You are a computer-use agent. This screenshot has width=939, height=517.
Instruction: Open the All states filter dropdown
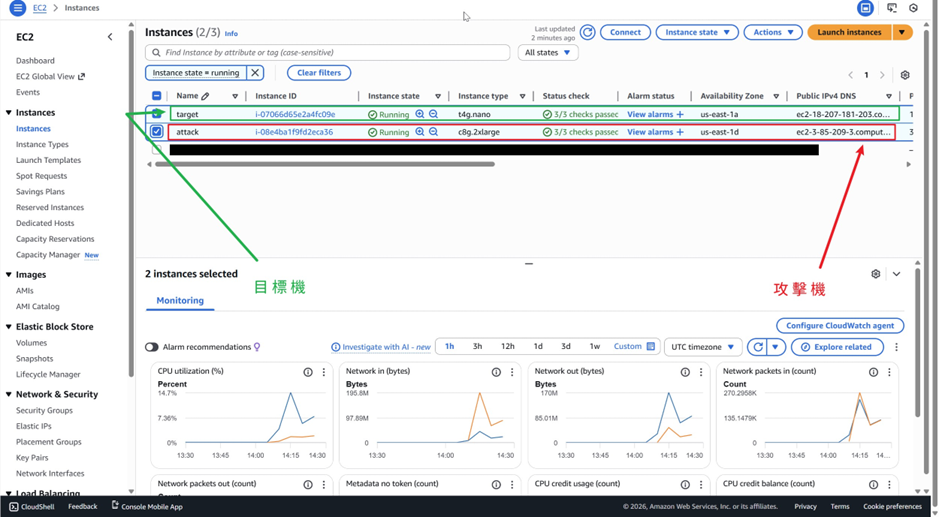coord(547,52)
